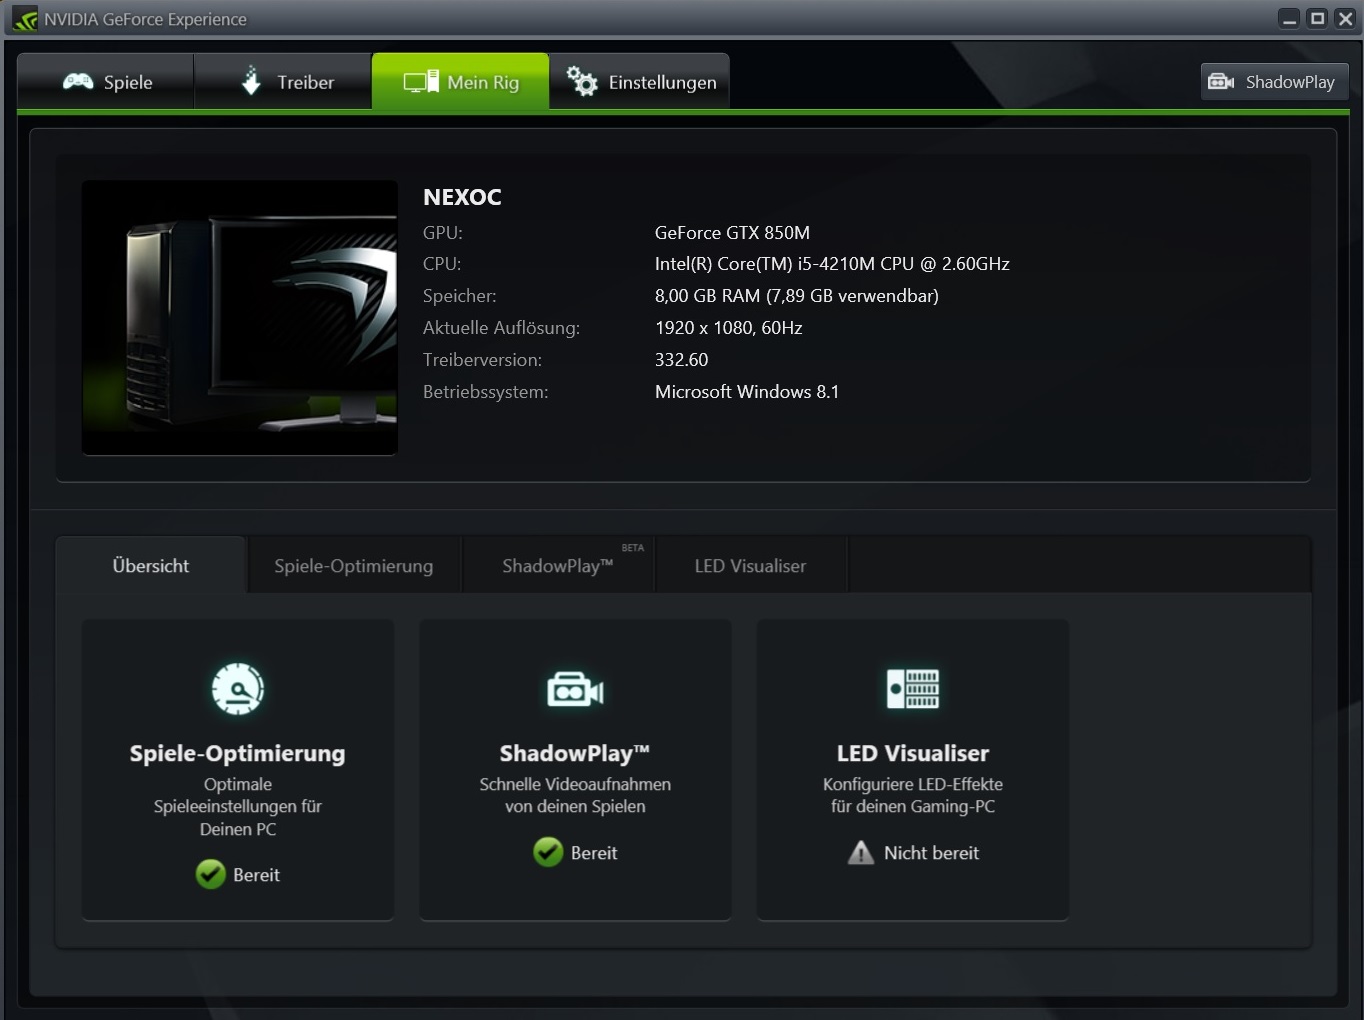Click the 1920 x 1080, 60Hz value
This screenshot has height=1020, width=1364.
pyautogui.click(x=729, y=328)
